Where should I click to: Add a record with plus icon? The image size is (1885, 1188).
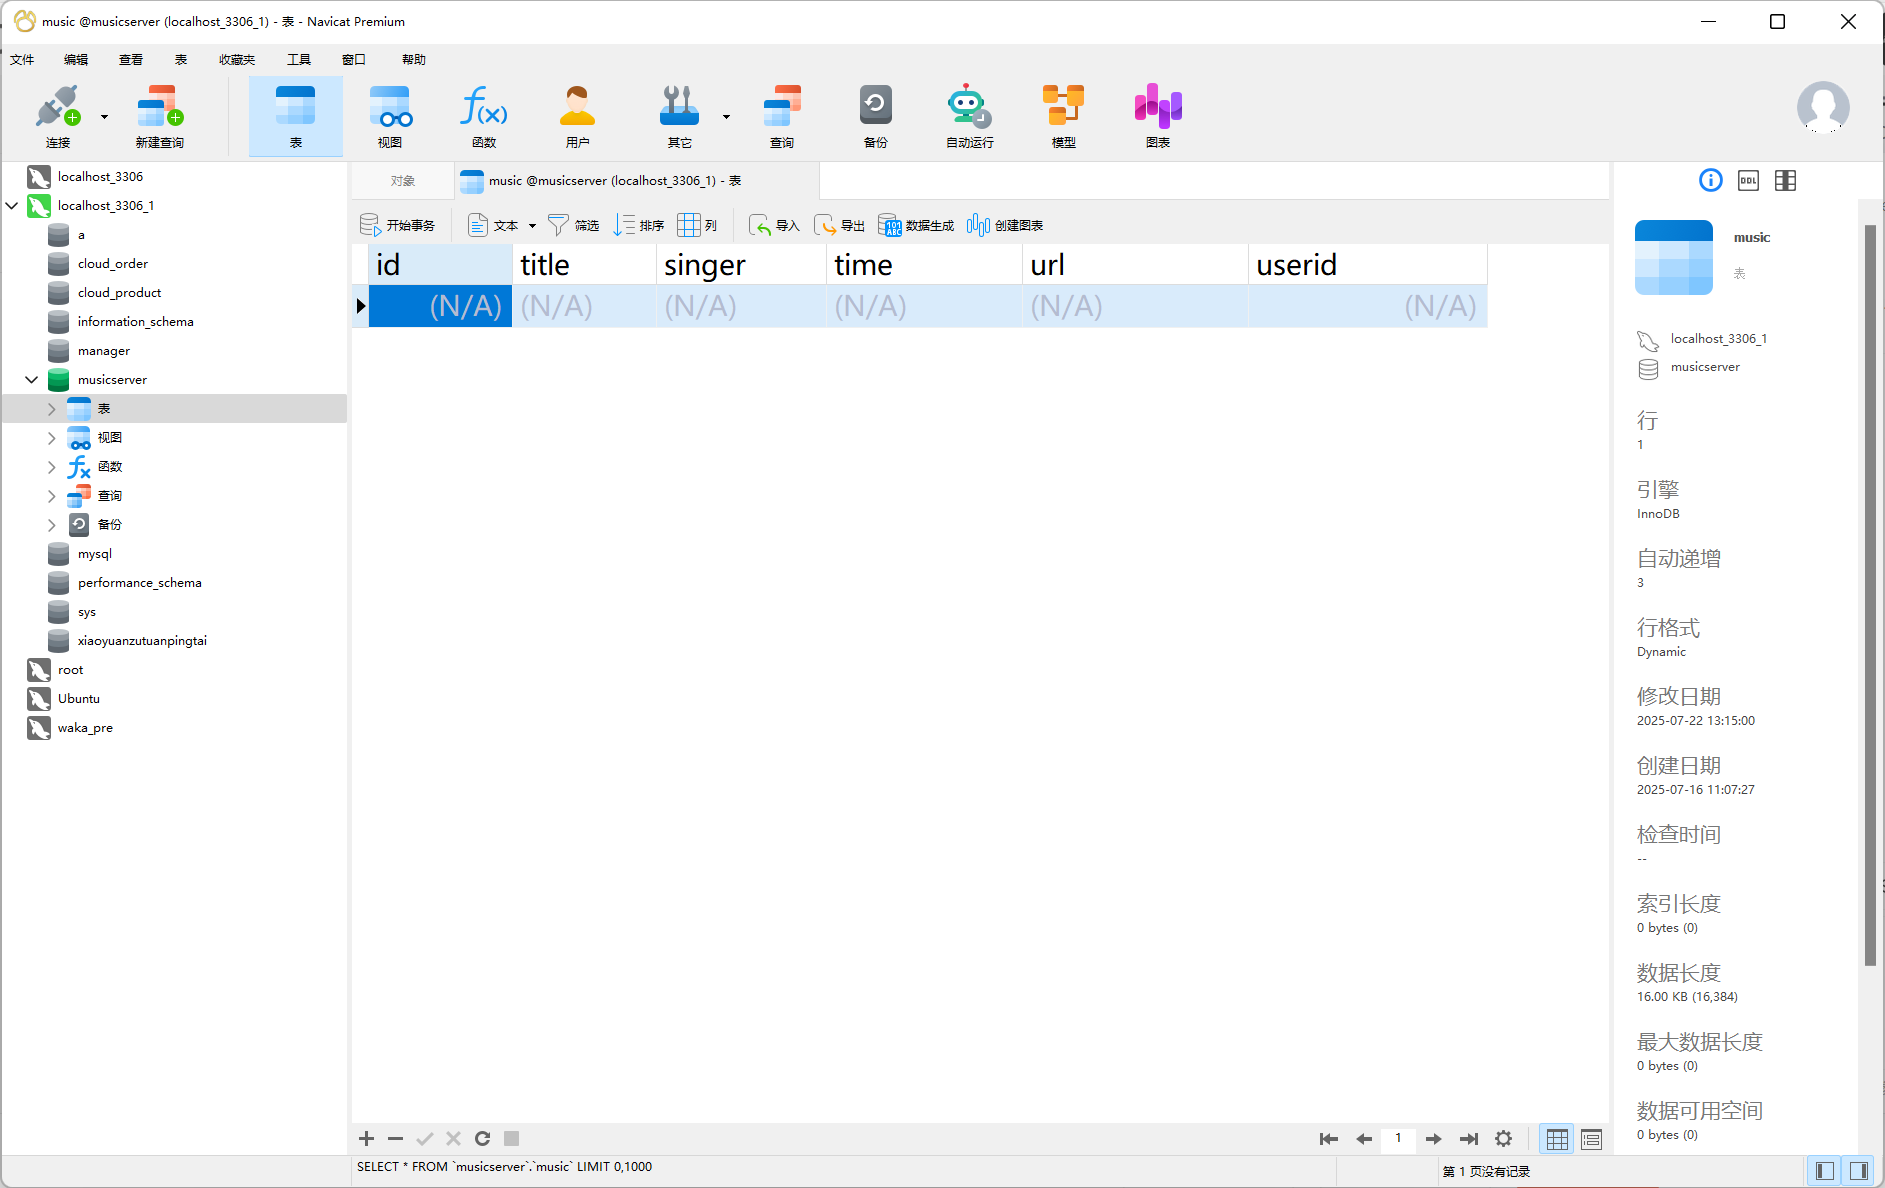pos(367,1139)
